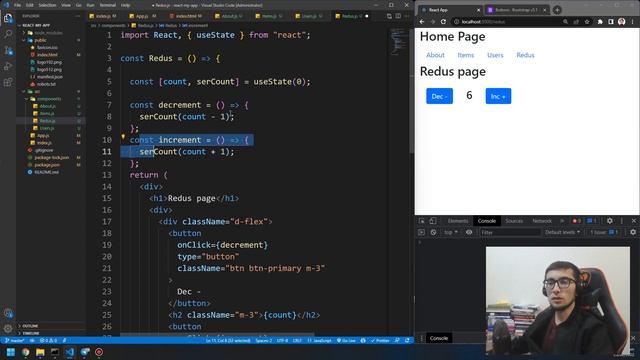Viewport: 640px width, 360px height.
Task: Collapse the components folder
Action: click(49, 99)
